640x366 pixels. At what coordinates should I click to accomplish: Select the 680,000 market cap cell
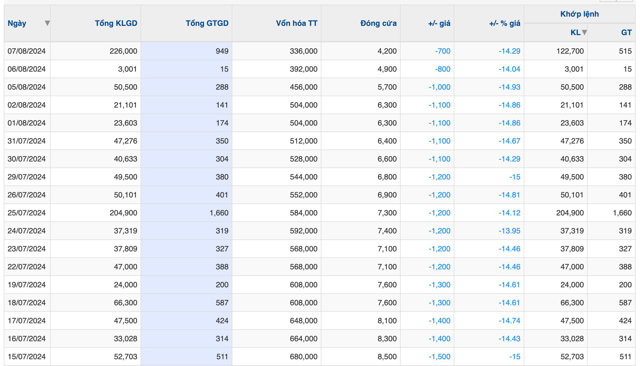tap(303, 356)
